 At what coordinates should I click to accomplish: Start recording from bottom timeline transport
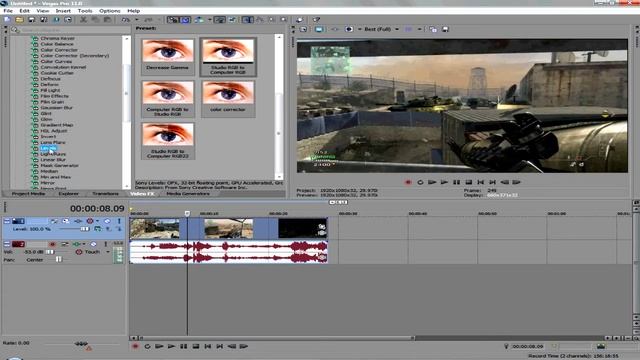tap(135, 347)
